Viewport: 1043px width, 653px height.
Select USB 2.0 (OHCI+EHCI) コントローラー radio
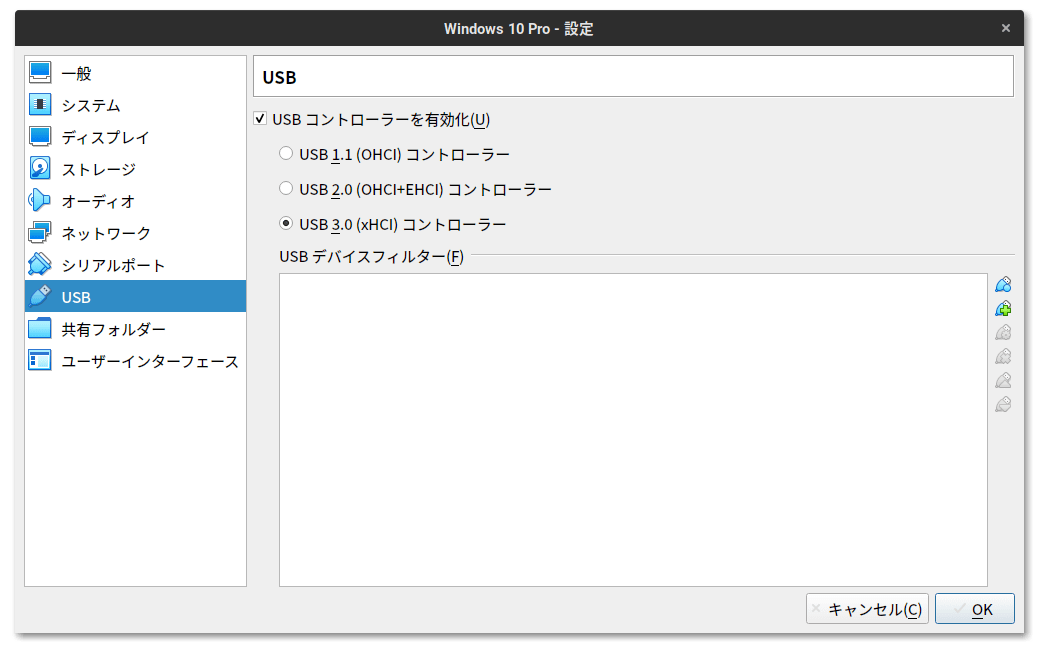[286, 189]
